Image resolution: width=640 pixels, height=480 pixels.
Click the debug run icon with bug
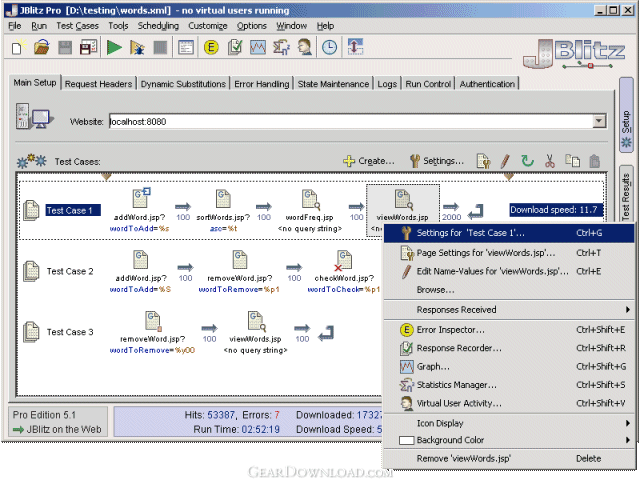137,48
